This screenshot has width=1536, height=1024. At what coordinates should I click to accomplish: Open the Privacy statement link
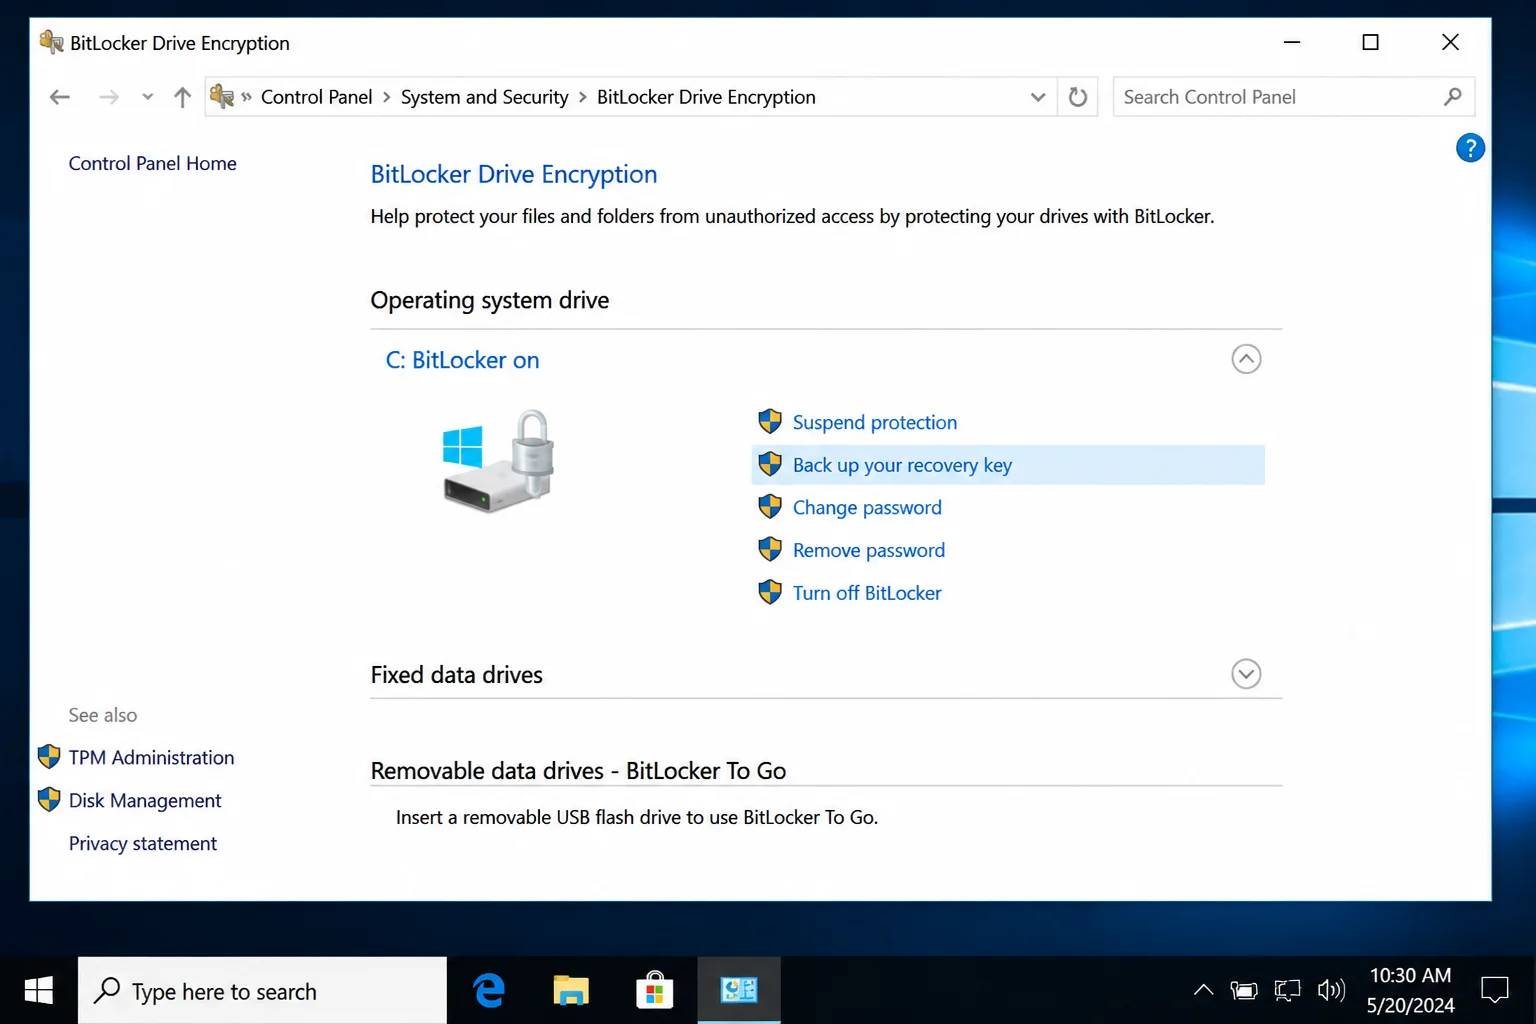point(142,843)
